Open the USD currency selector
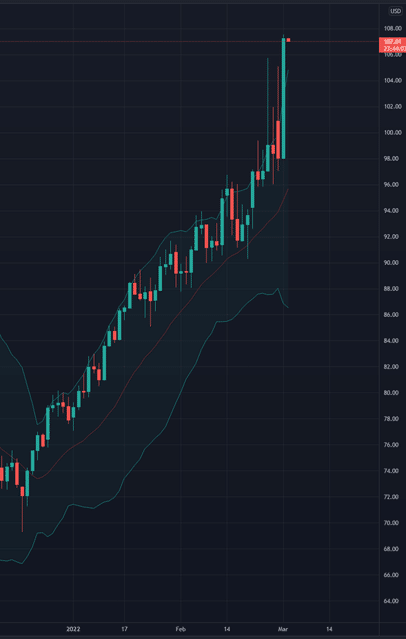The image size is (406, 639). 395,11
